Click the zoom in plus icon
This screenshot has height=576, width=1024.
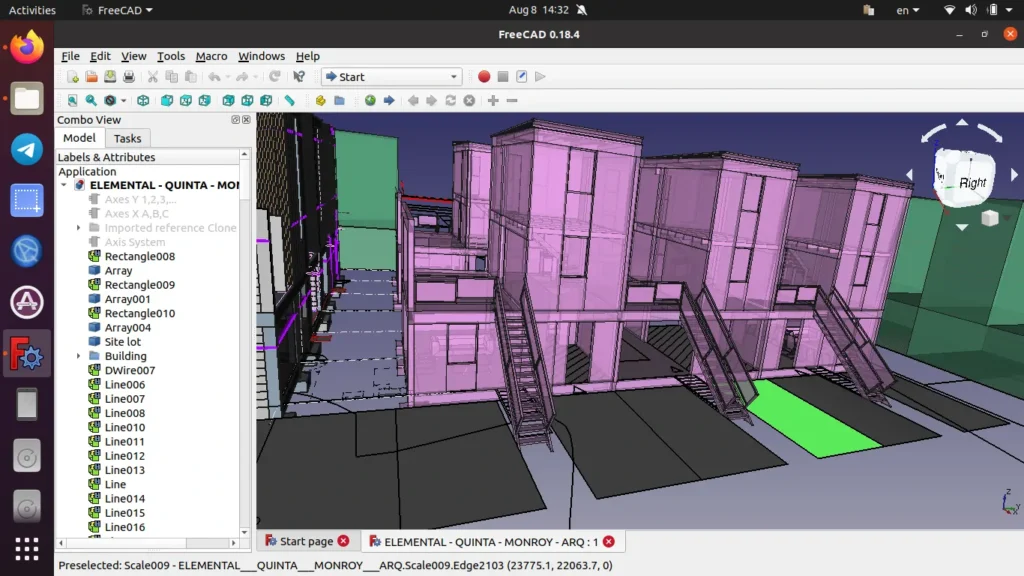493,101
